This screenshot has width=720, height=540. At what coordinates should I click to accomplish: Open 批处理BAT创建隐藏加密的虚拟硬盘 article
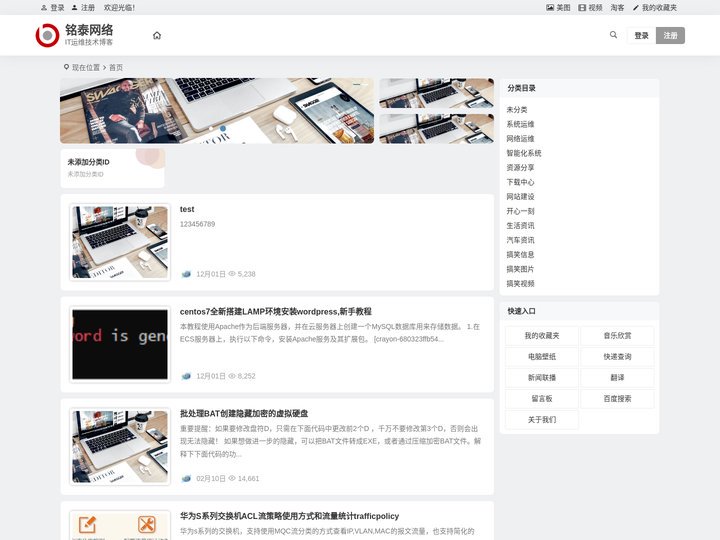pyautogui.click(x=244, y=413)
